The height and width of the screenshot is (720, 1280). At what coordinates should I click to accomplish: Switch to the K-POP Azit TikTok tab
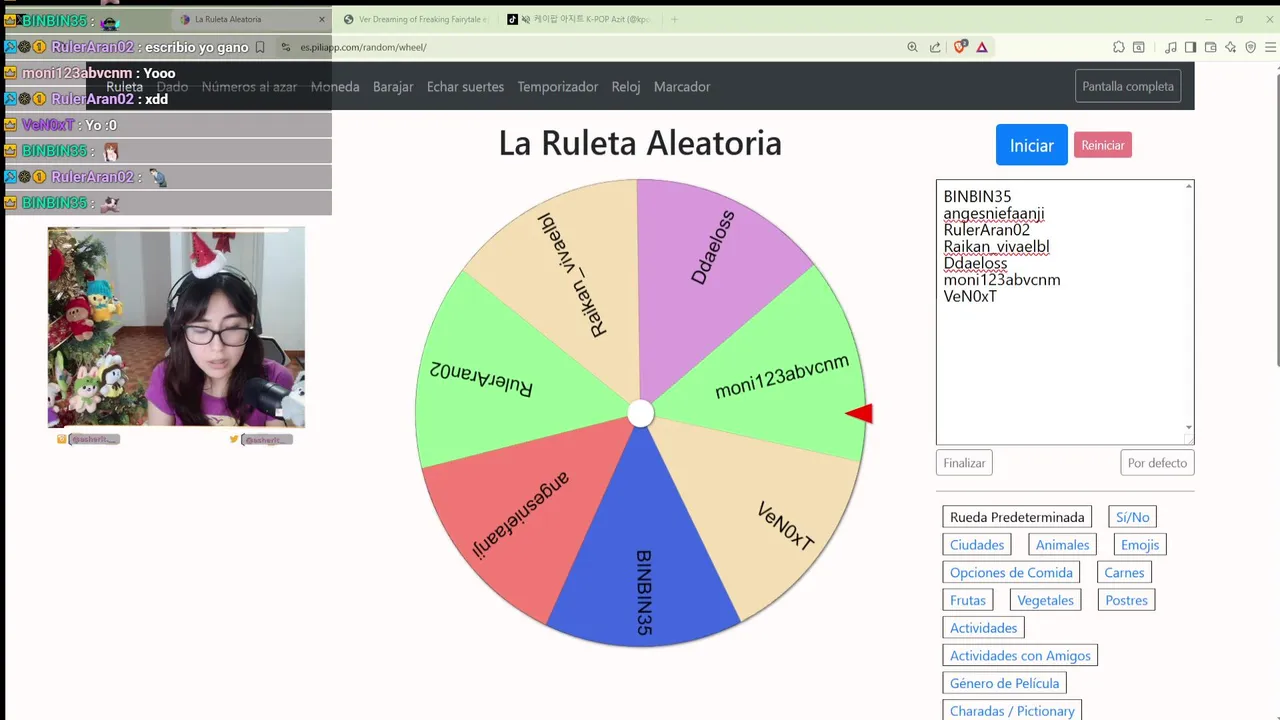coord(580,19)
